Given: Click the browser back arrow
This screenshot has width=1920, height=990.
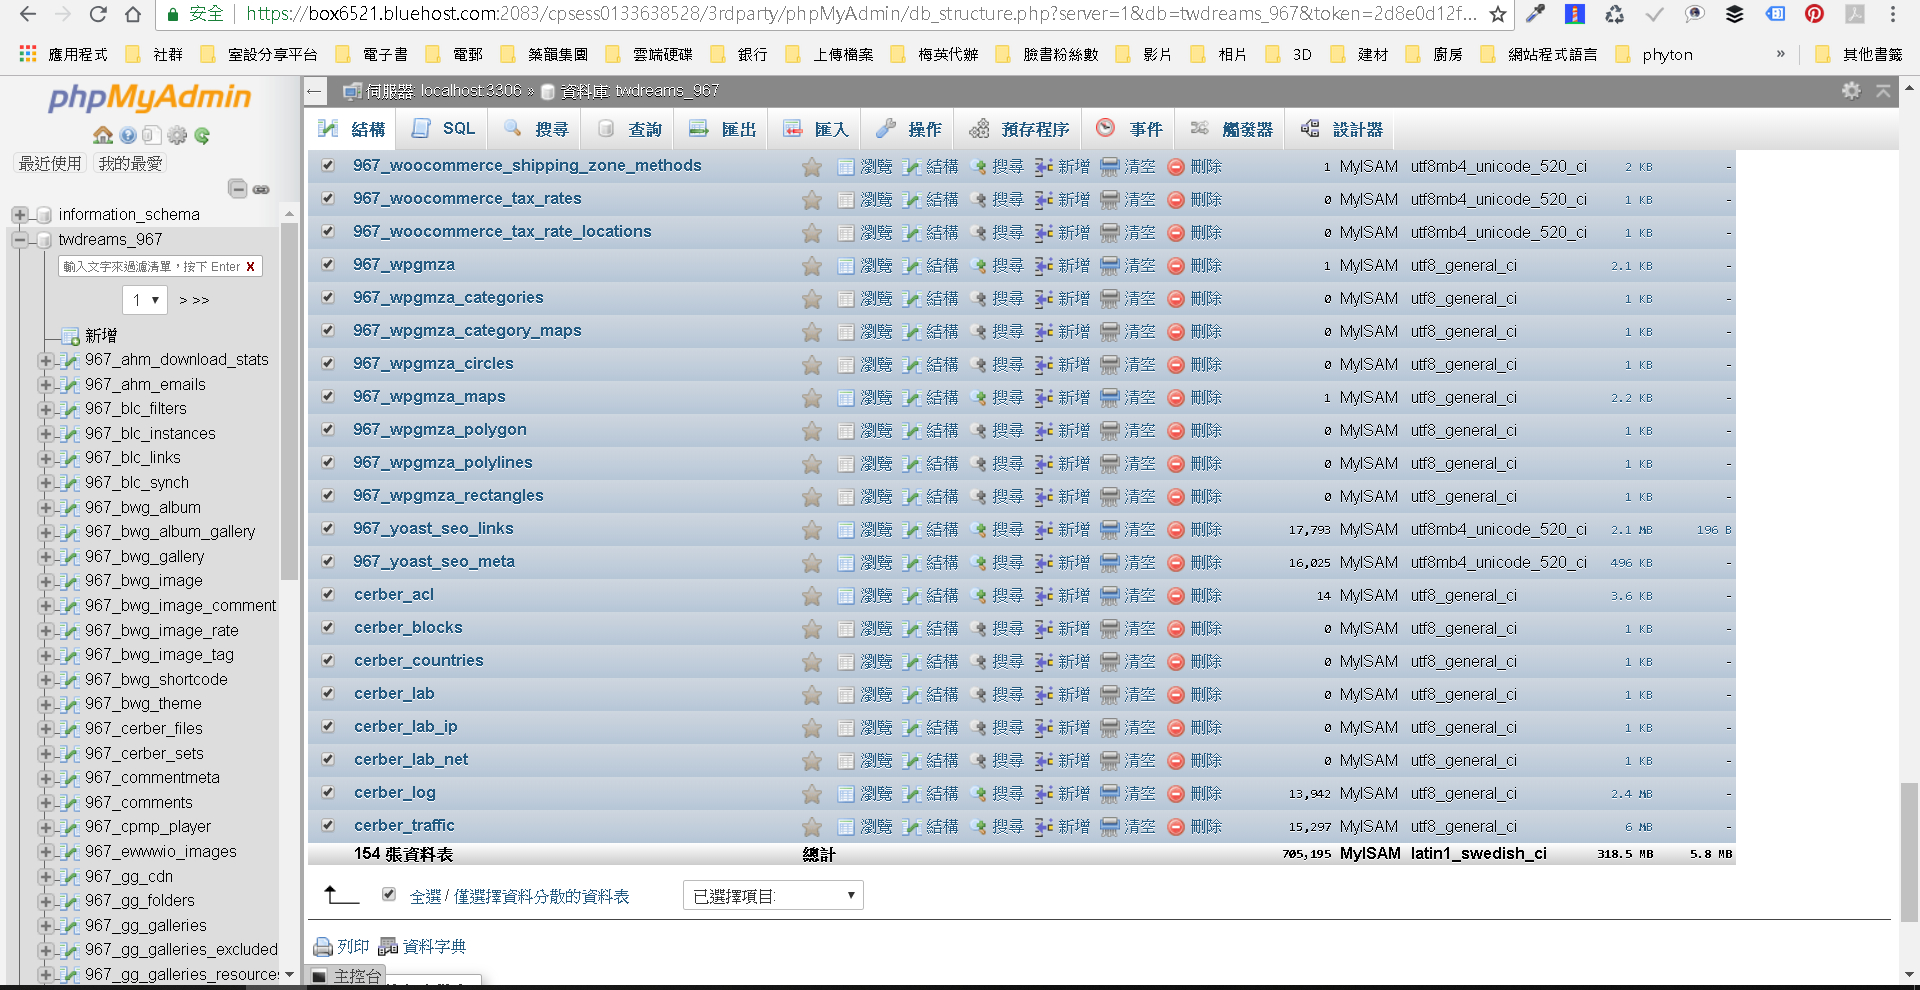Looking at the screenshot, I should tap(27, 14).
